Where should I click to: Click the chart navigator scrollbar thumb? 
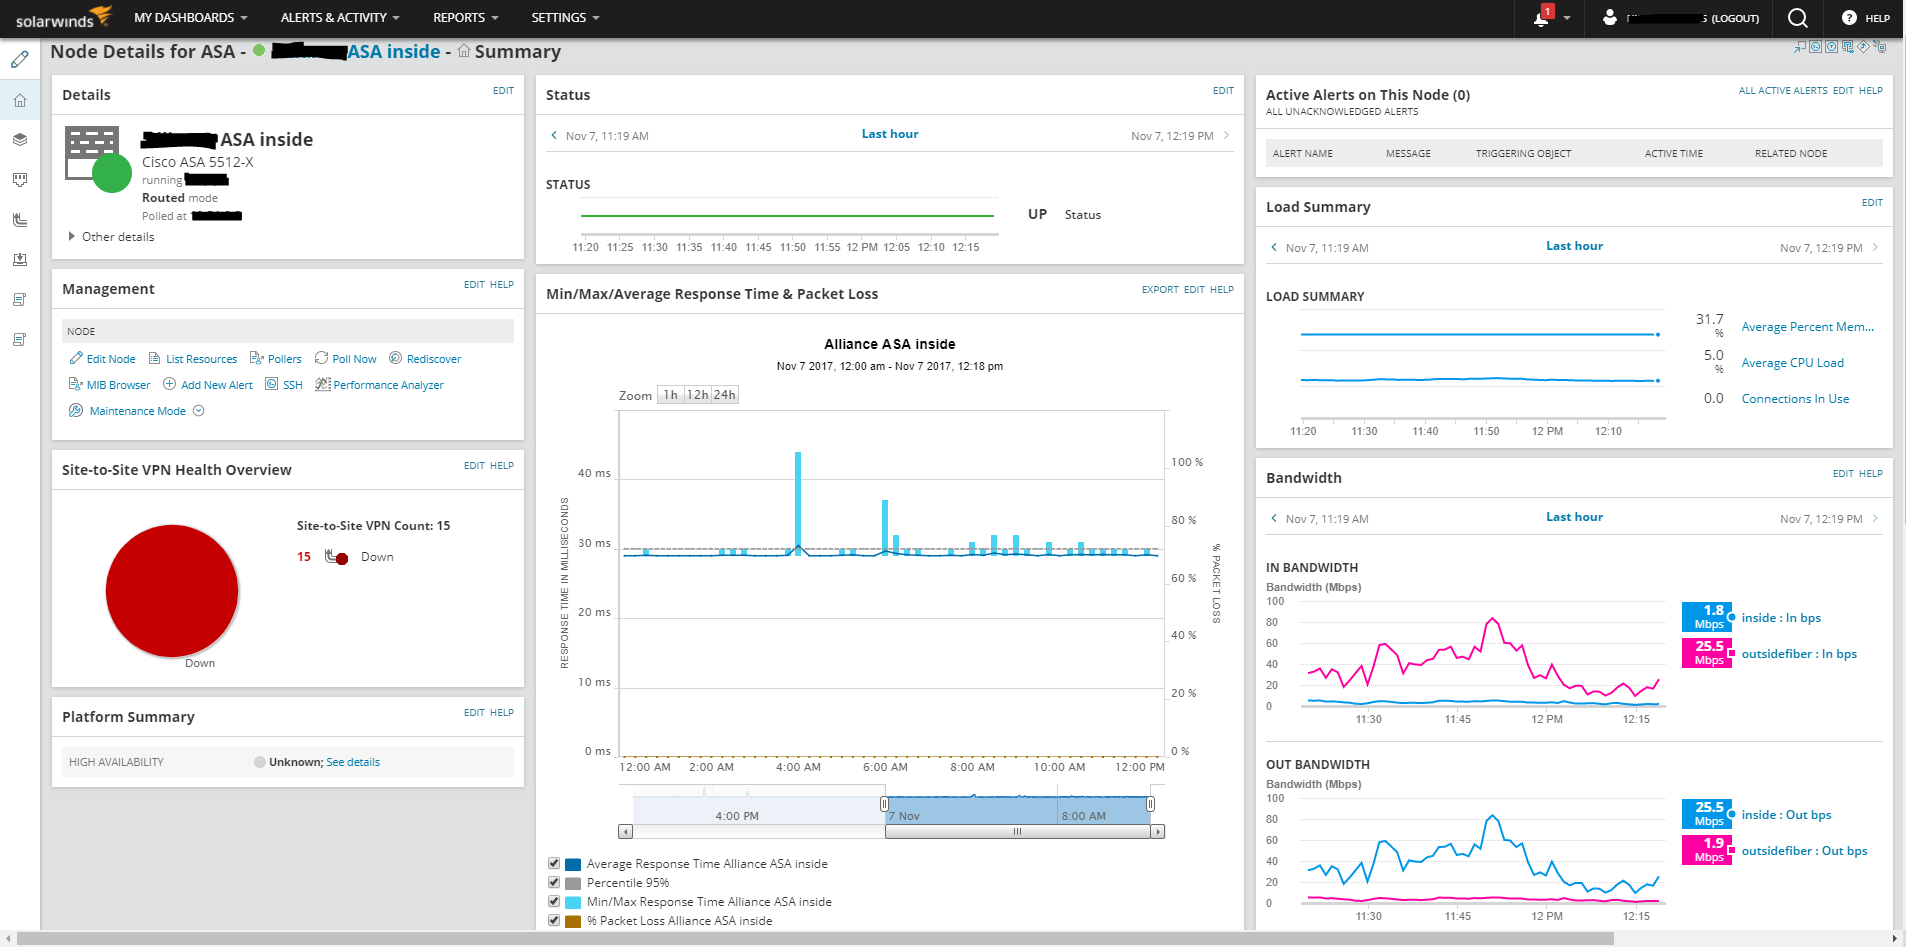(x=1017, y=831)
